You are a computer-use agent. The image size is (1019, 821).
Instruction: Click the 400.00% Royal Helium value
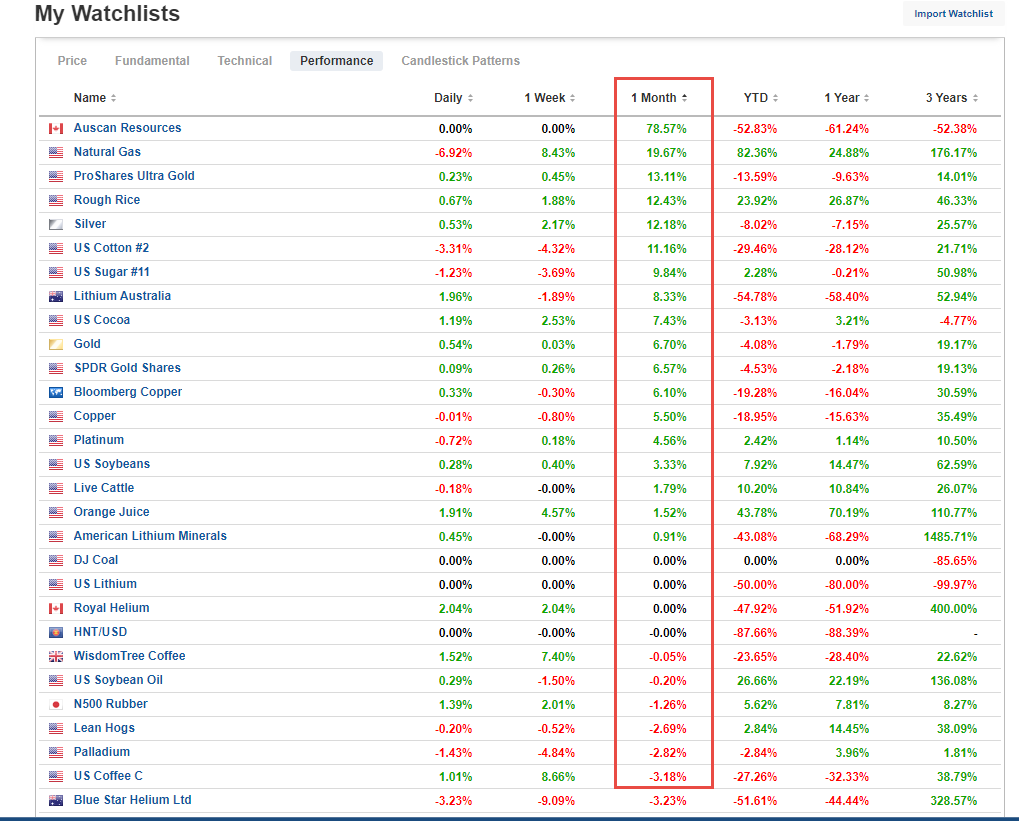953,610
